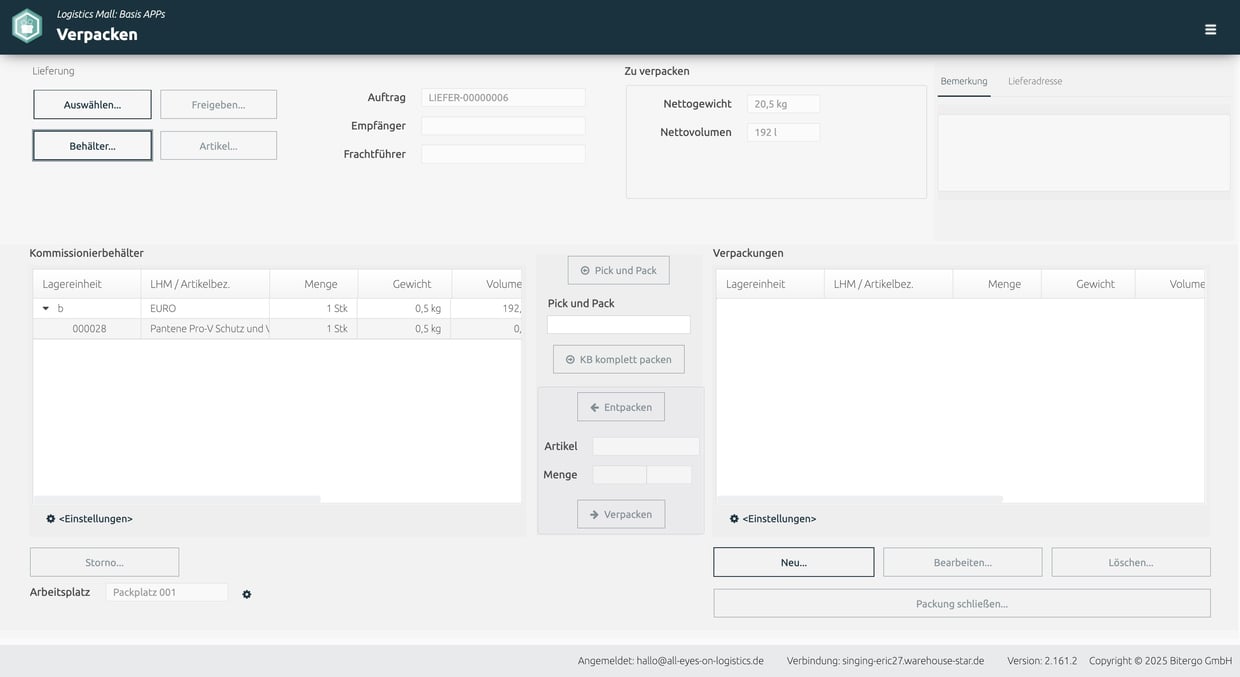Open the hamburger menu in header

click(x=1210, y=29)
